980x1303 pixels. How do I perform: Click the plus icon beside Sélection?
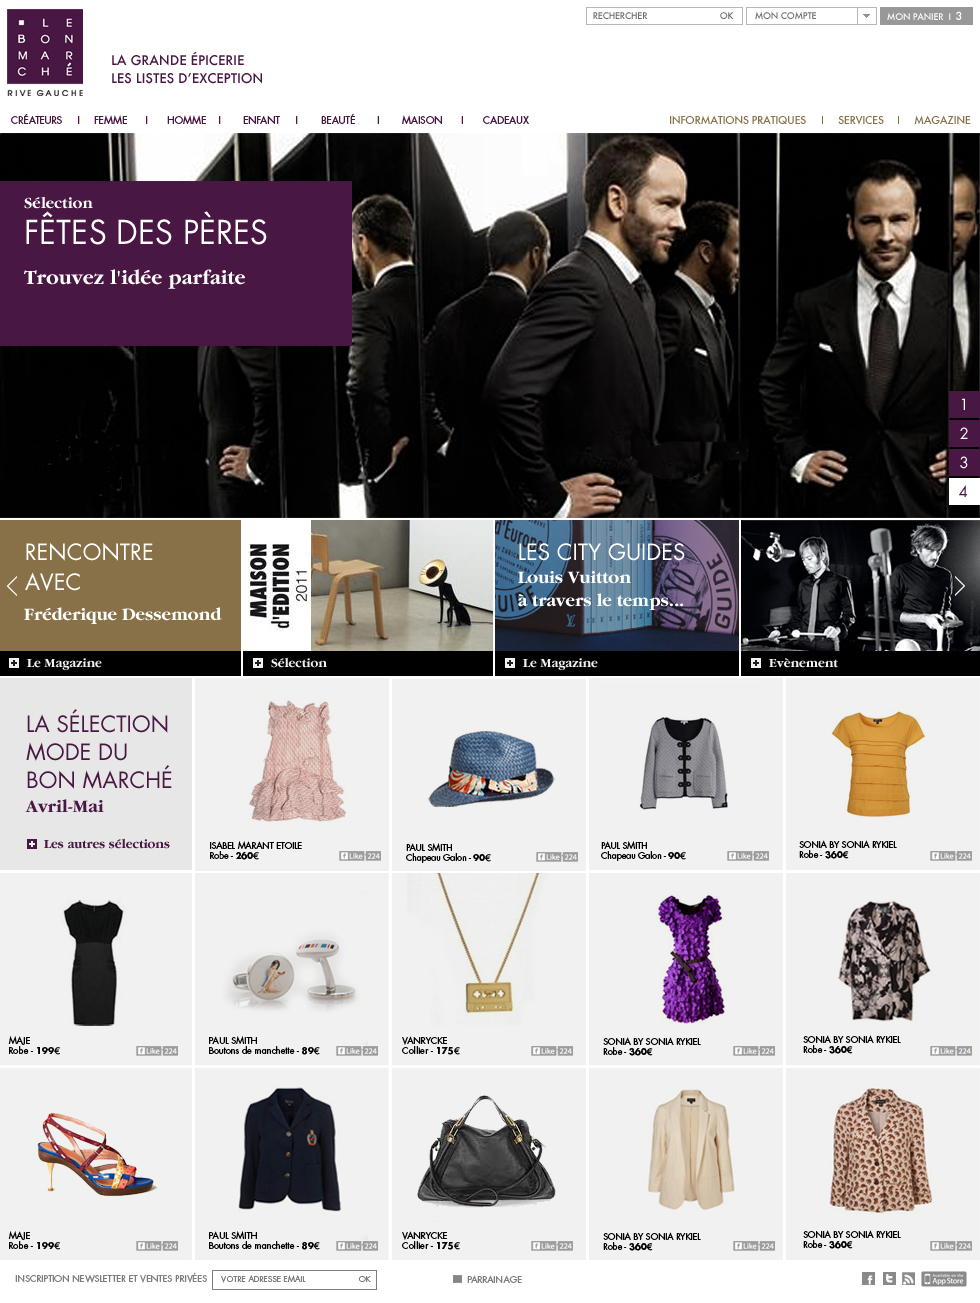coord(258,663)
